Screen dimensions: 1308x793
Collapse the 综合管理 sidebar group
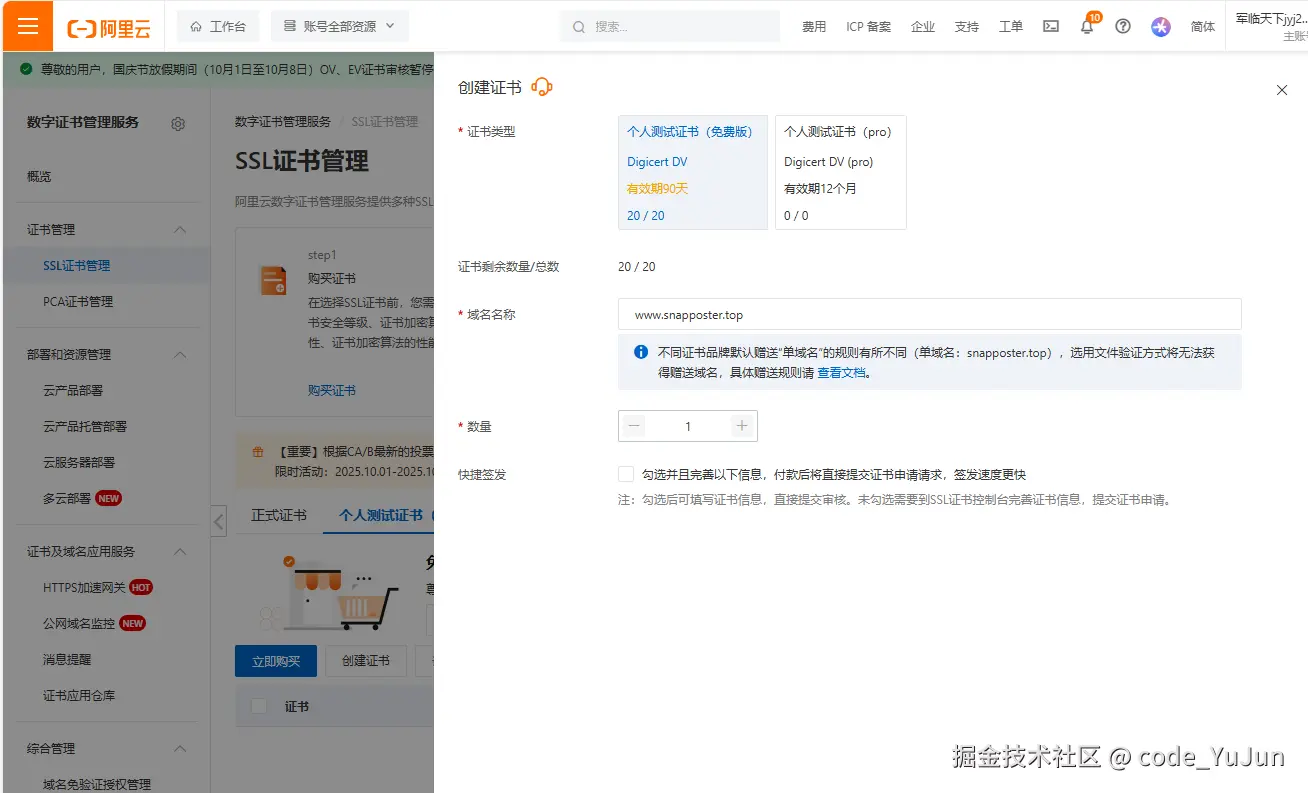pyautogui.click(x=180, y=749)
